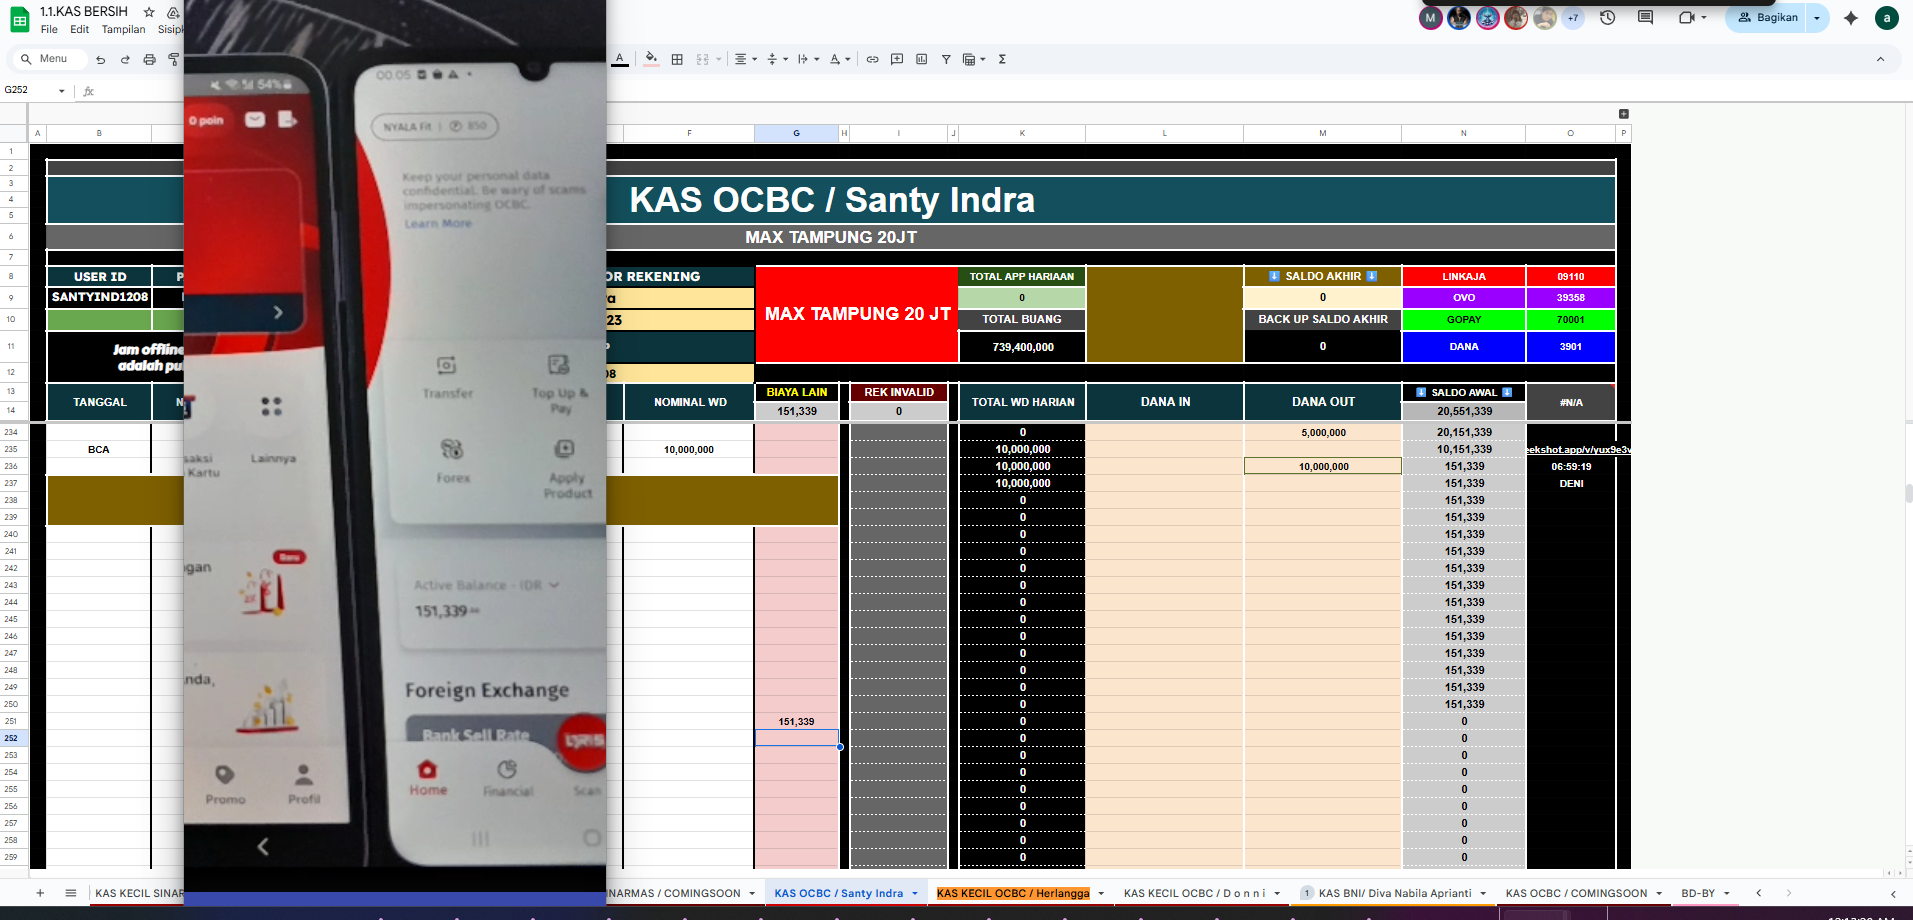Toggle the filter on the sheet
The image size is (1913, 920).
click(x=946, y=59)
